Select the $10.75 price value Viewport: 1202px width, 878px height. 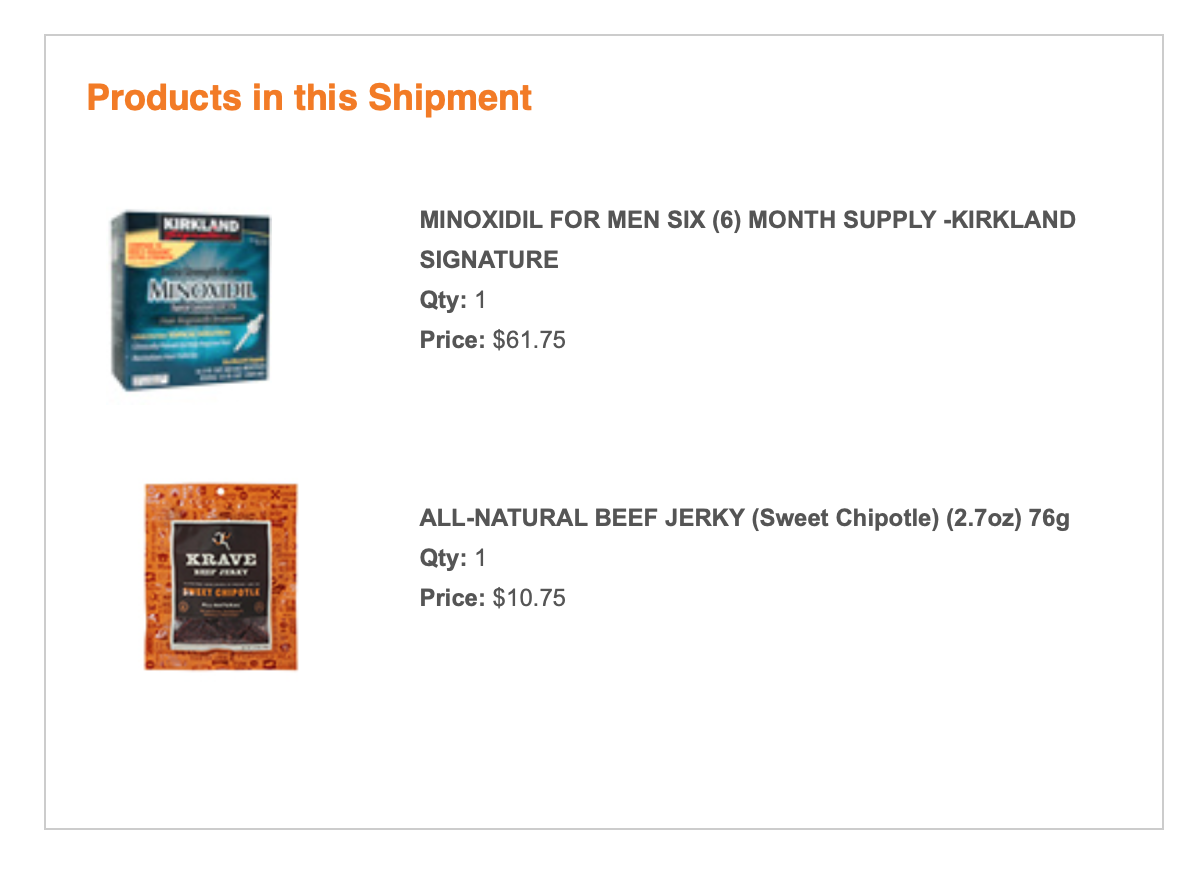[529, 598]
